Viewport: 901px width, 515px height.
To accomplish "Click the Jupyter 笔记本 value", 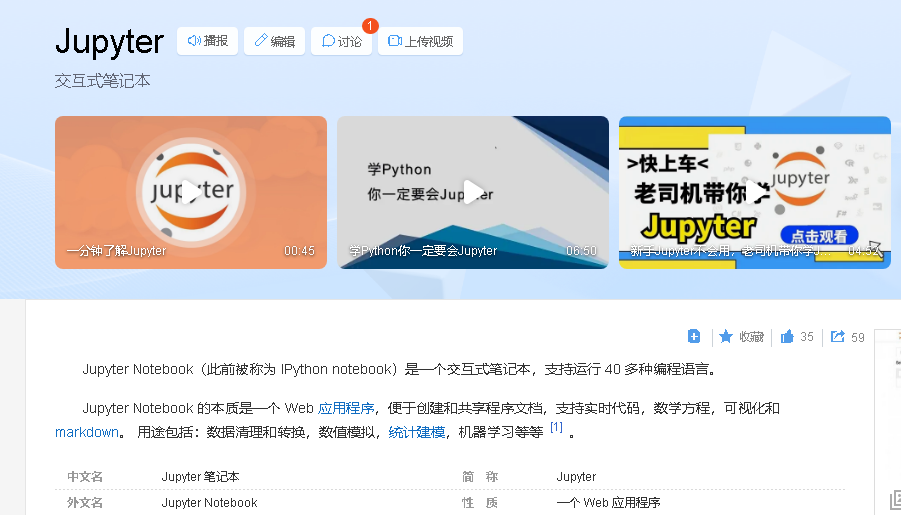I will point(200,476).
